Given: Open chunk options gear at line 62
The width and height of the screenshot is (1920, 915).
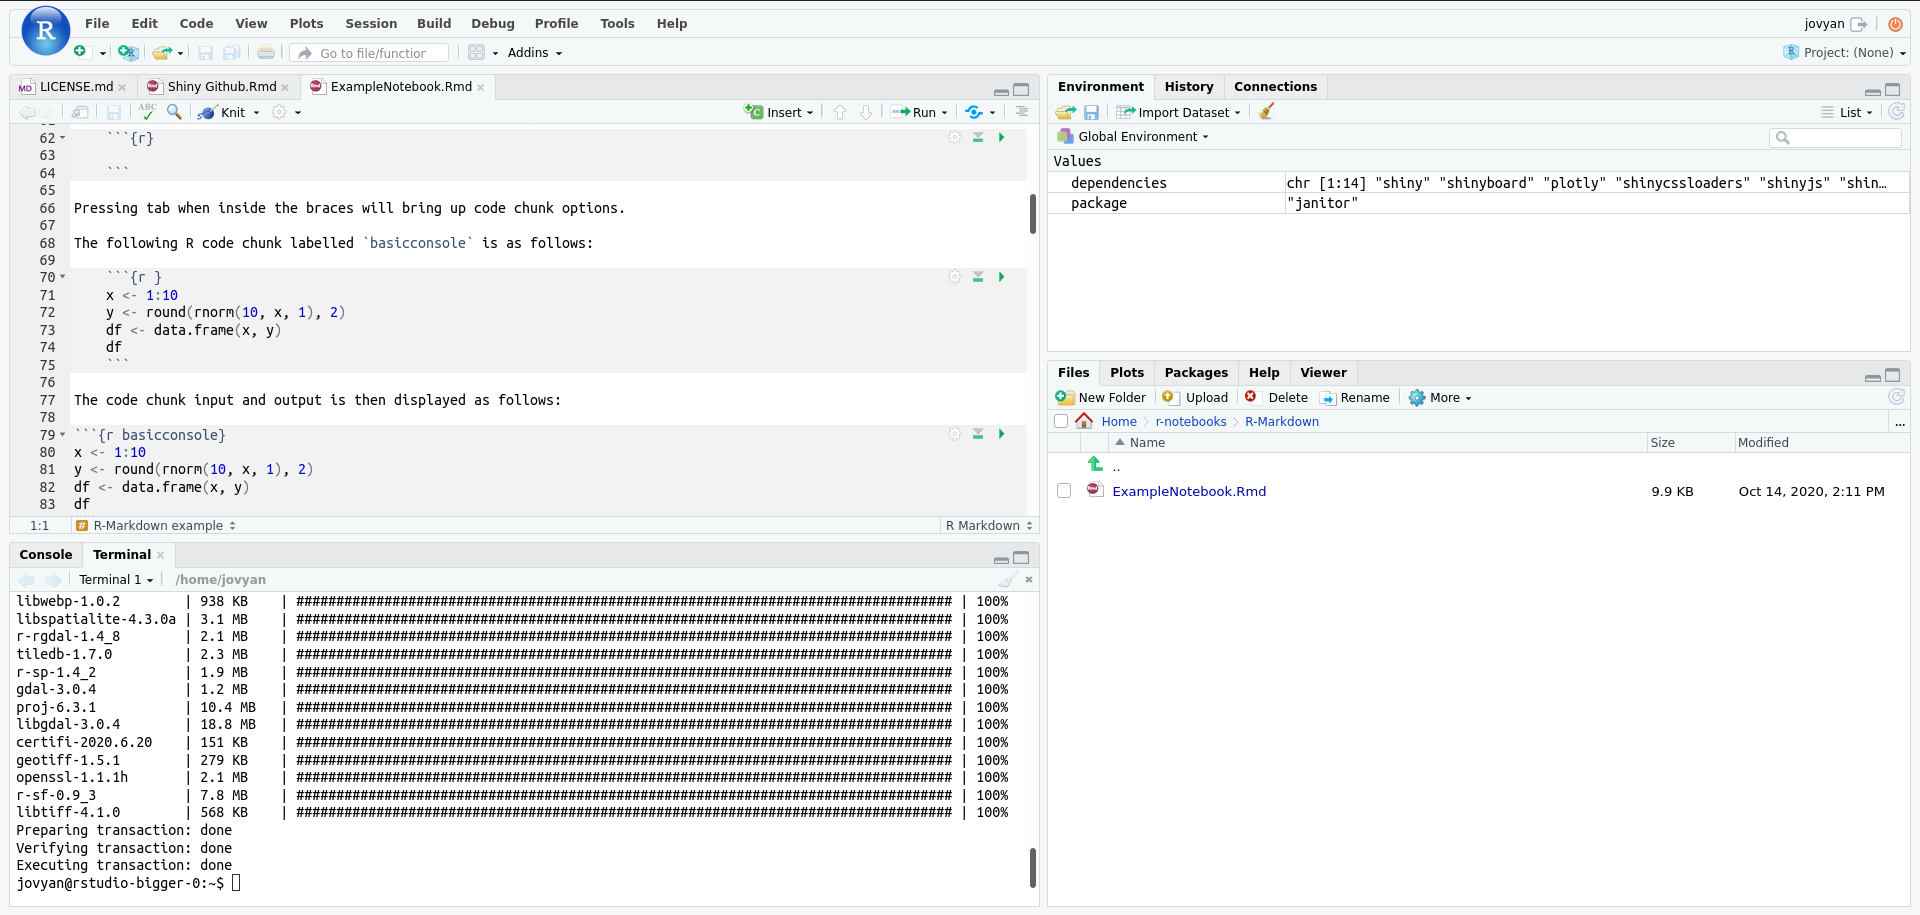Looking at the screenshot, I should point(955,137).
